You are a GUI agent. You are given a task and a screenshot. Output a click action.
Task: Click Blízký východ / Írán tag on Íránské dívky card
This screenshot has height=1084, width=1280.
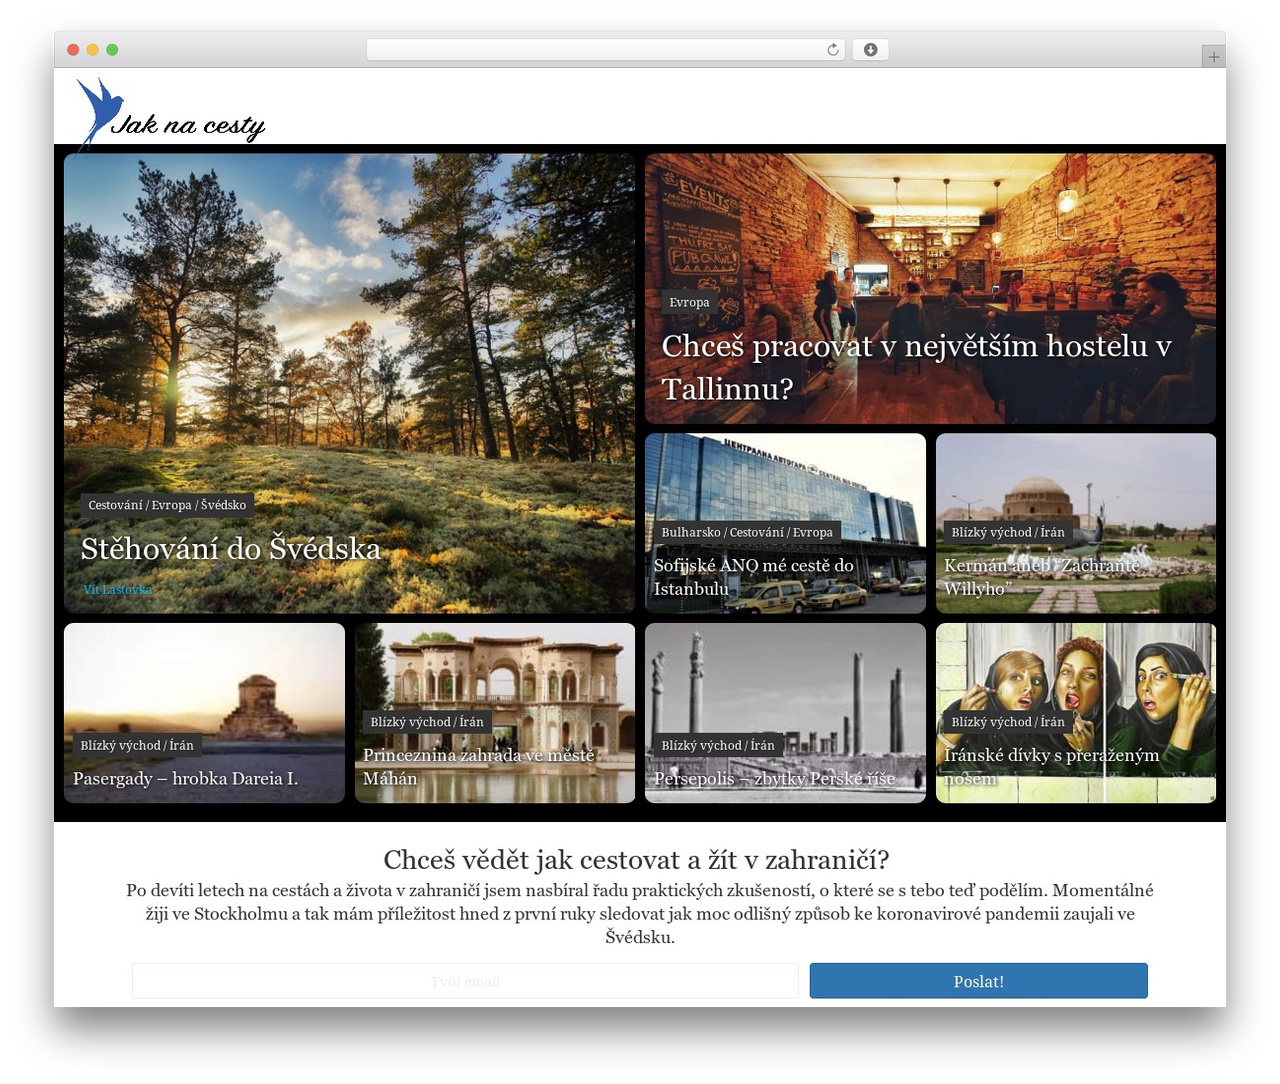1008,722
